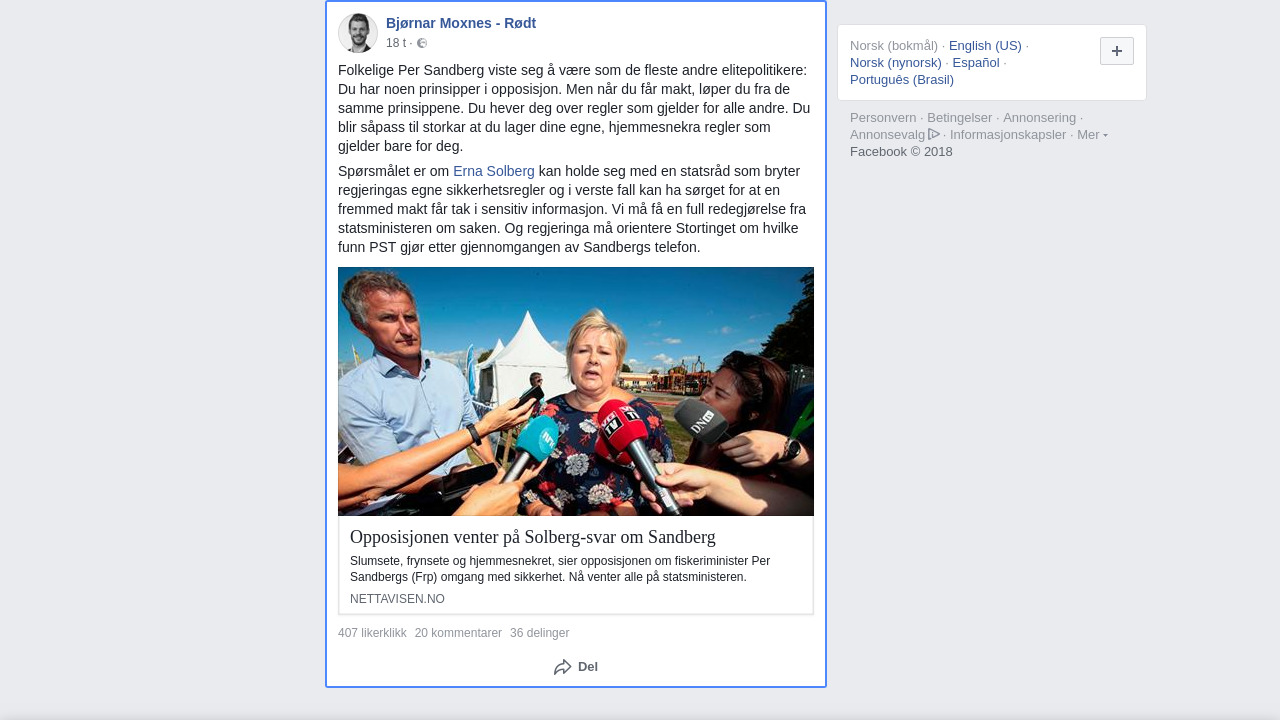View the 36 delinger list
The image size is (1280, 720).
[539, 633]
